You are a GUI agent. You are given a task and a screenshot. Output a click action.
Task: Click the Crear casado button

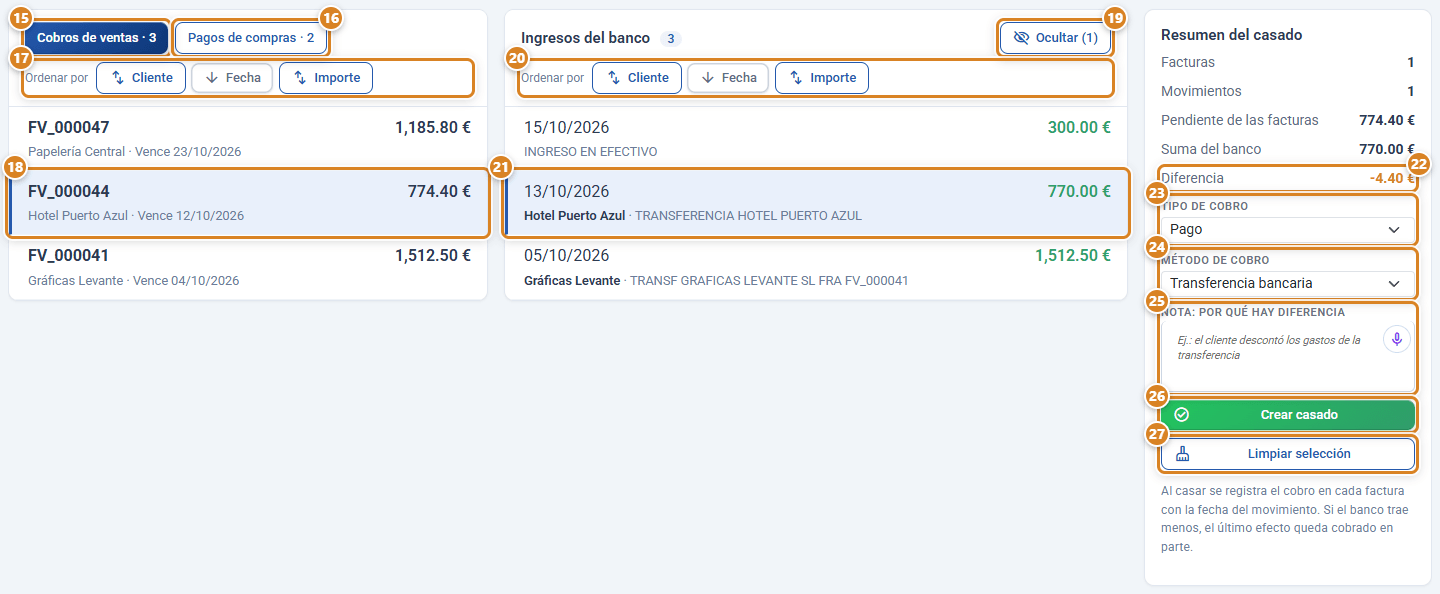click(x=1288, y=414)
